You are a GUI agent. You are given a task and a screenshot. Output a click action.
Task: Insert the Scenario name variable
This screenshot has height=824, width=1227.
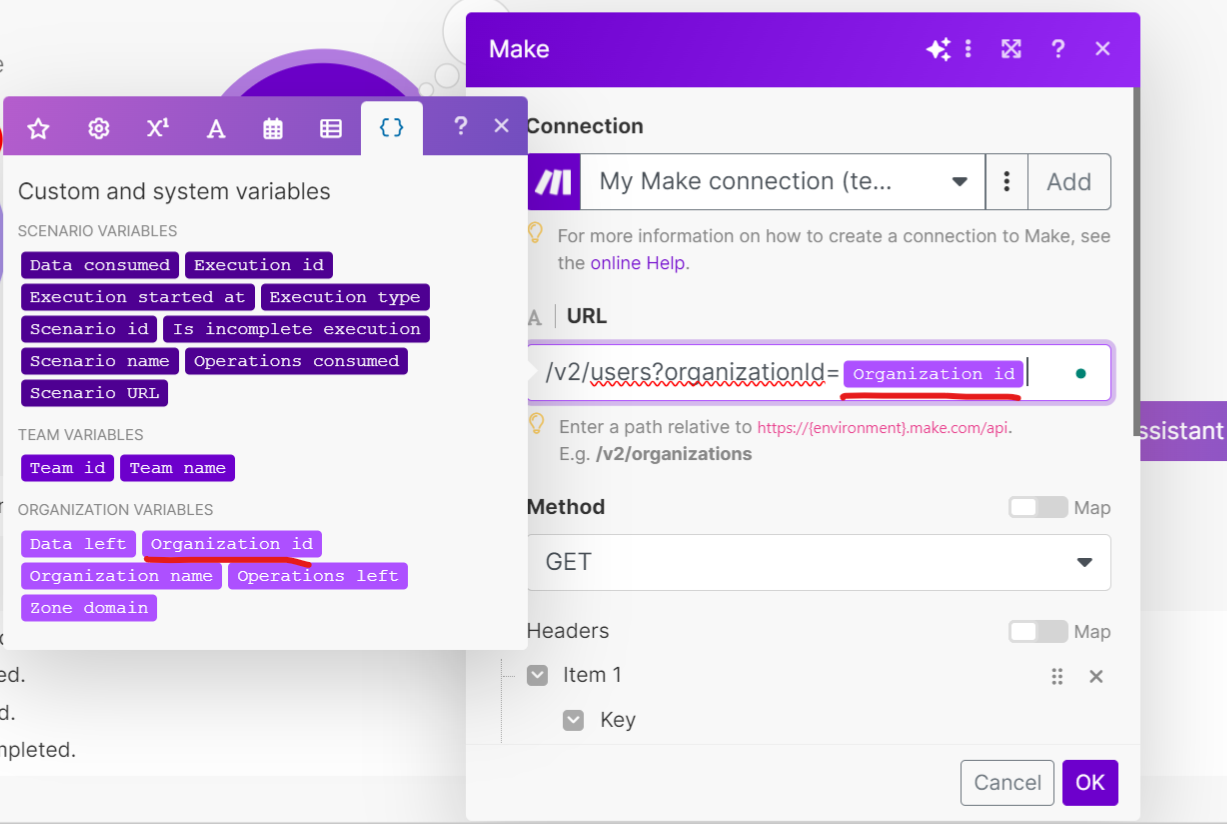pyautogui.click(x=100, y=361)
